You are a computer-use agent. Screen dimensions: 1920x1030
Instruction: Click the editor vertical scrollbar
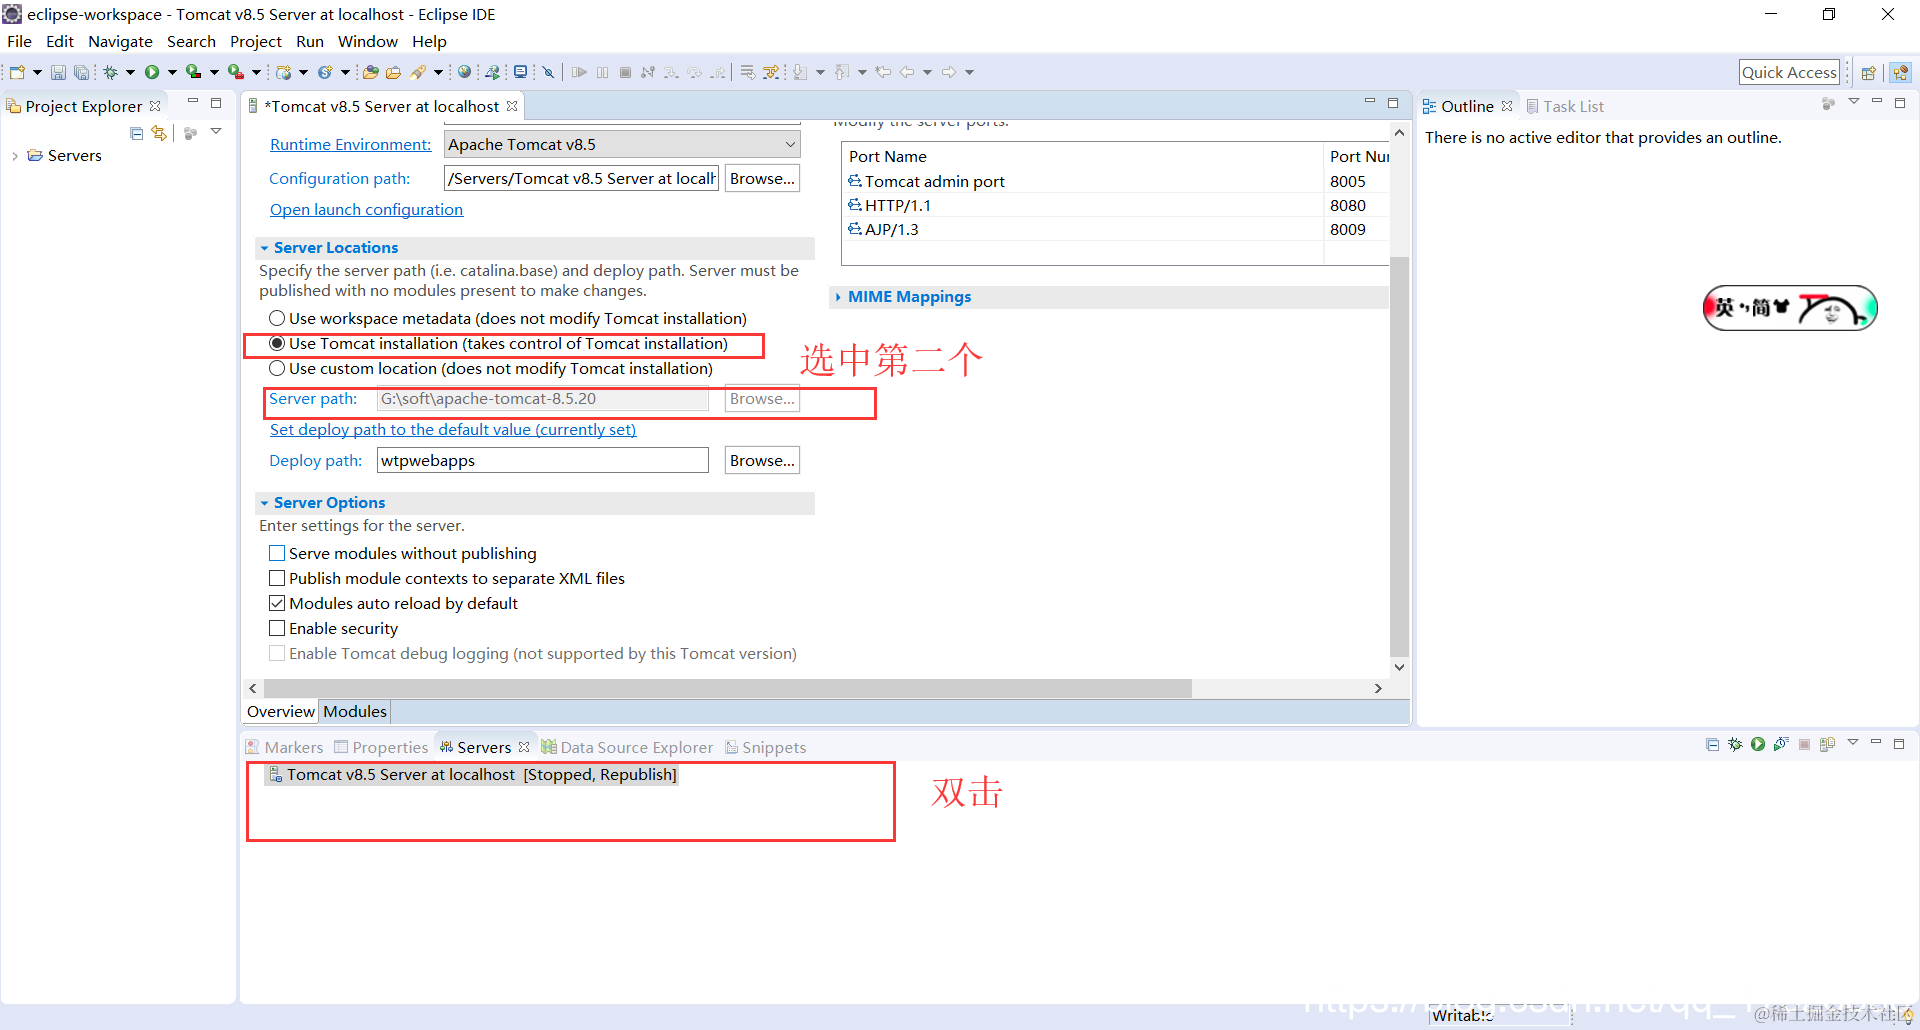click(x=1399, y=455)
